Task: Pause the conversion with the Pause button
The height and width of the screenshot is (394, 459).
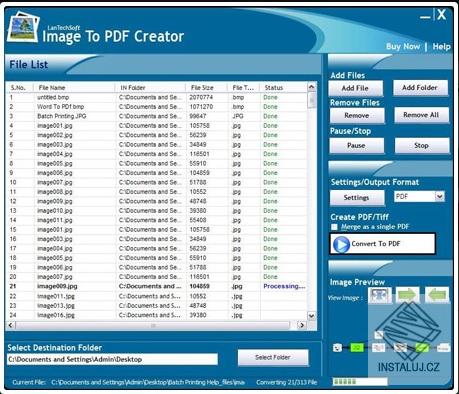Action: (356, 146)
